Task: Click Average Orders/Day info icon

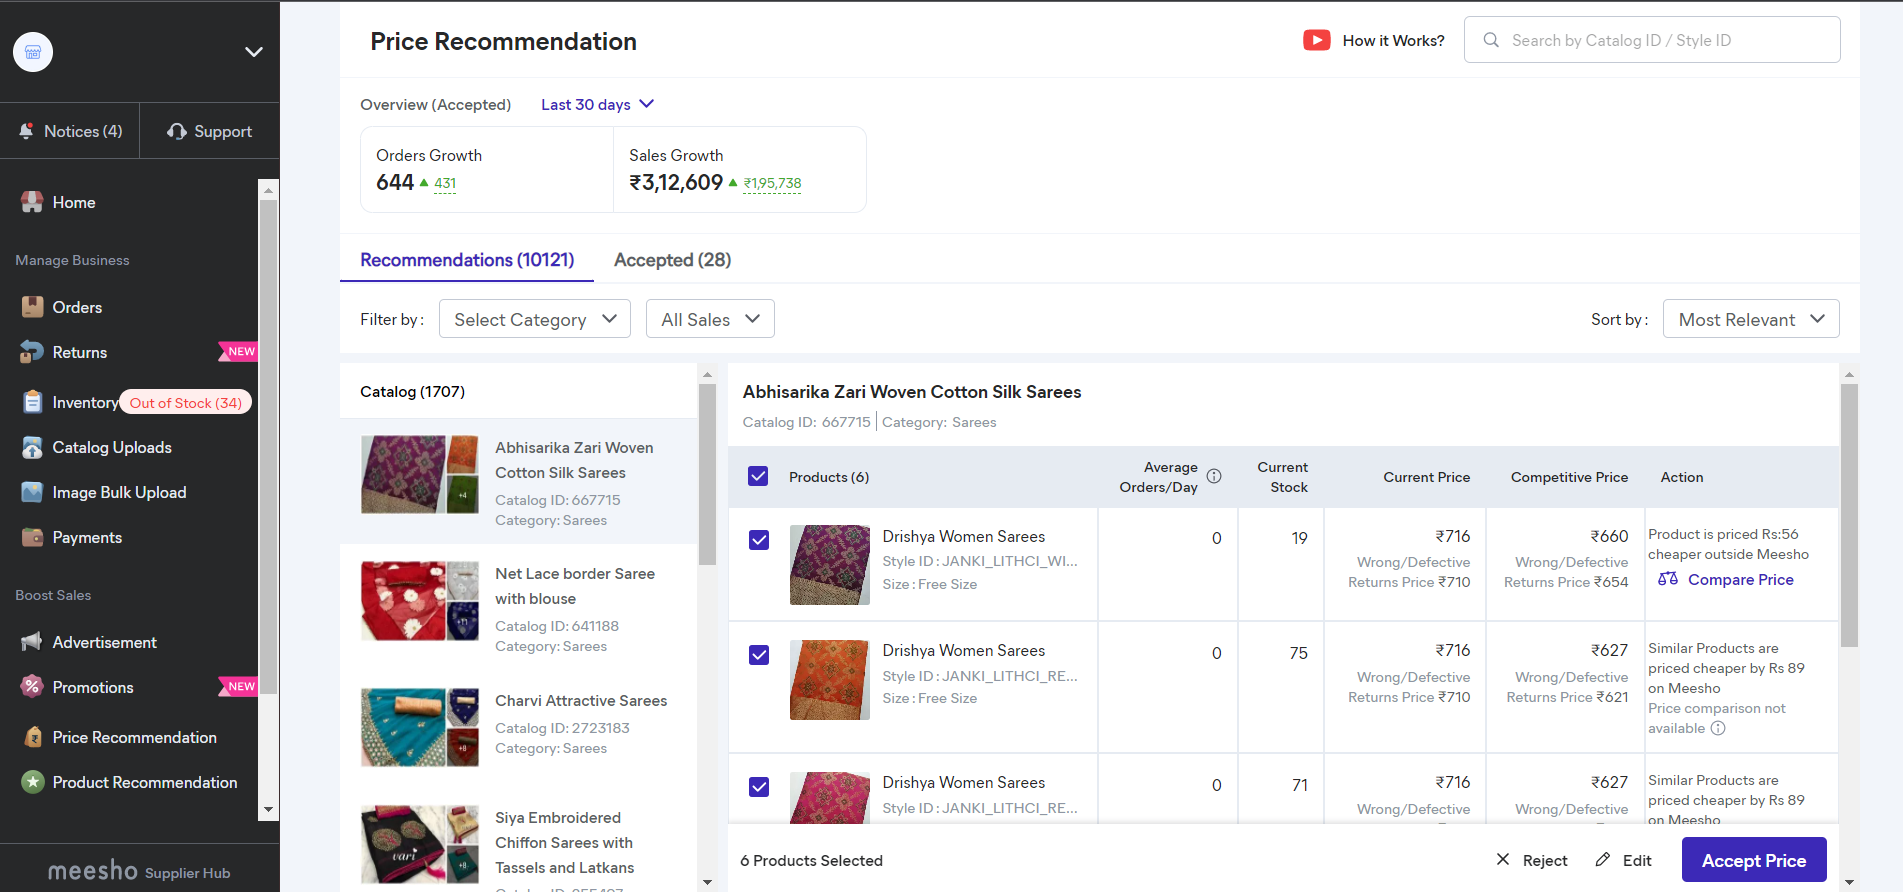Action: (1213, 477)
